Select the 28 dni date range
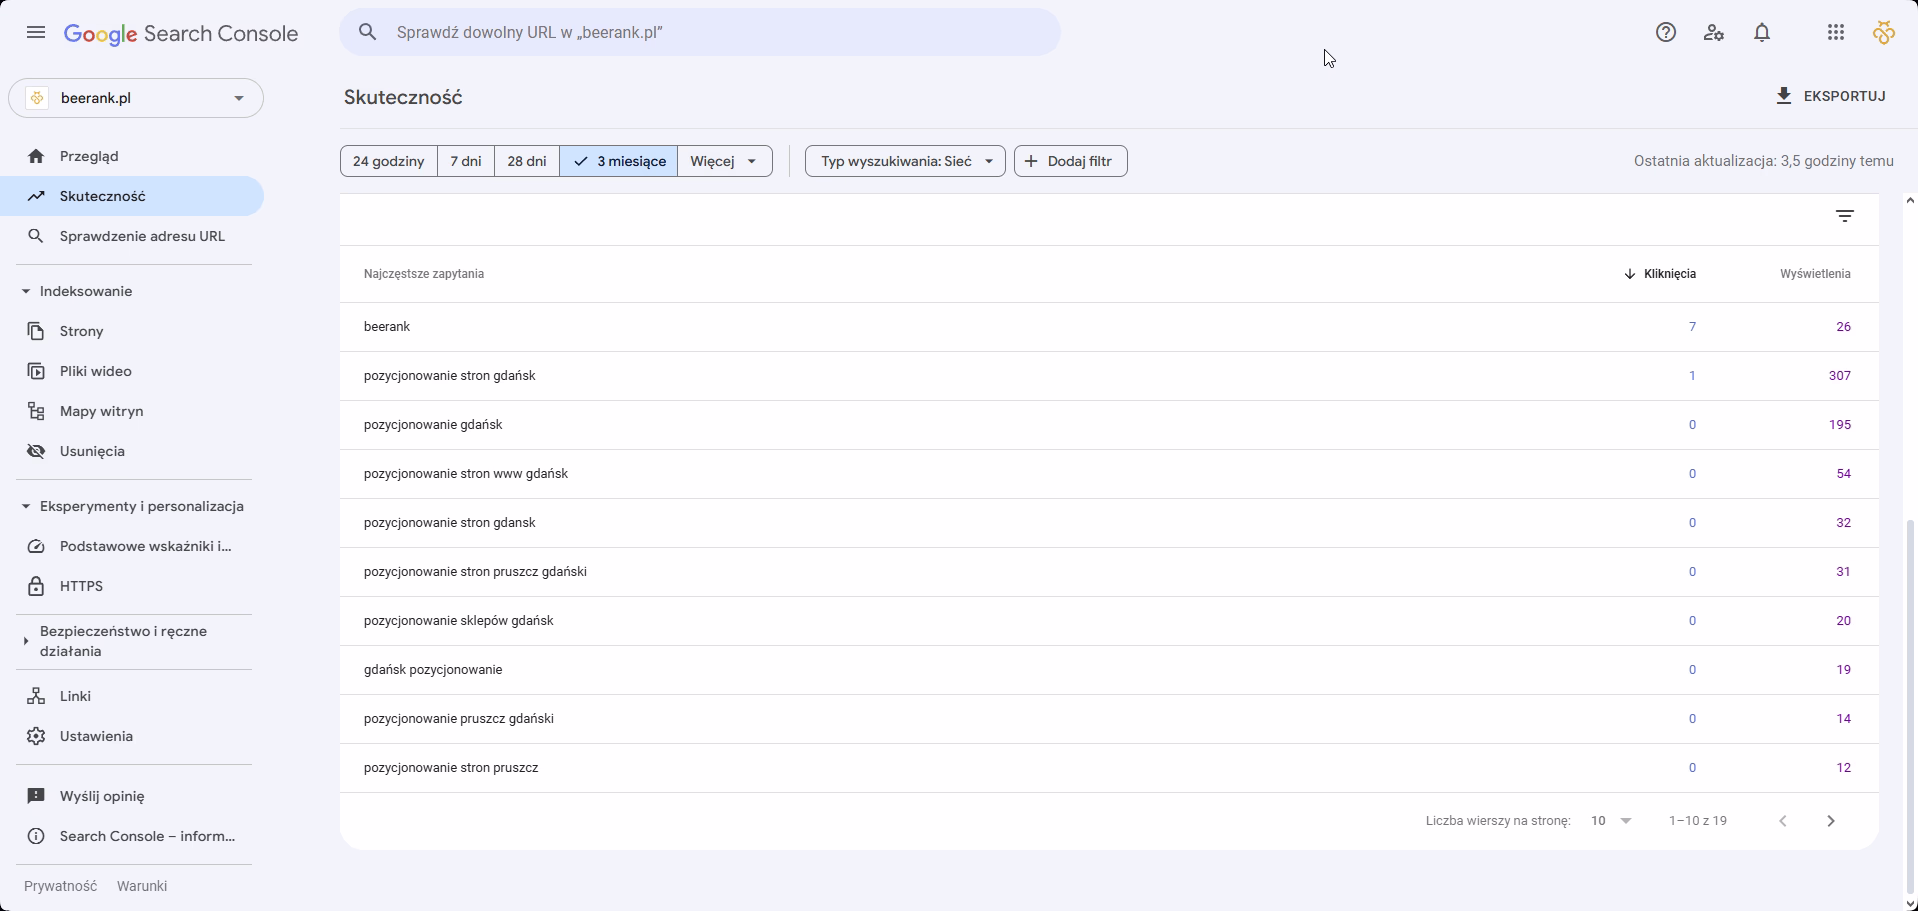1918x911 pixels. pyautogui.click(x=526, y=161)
